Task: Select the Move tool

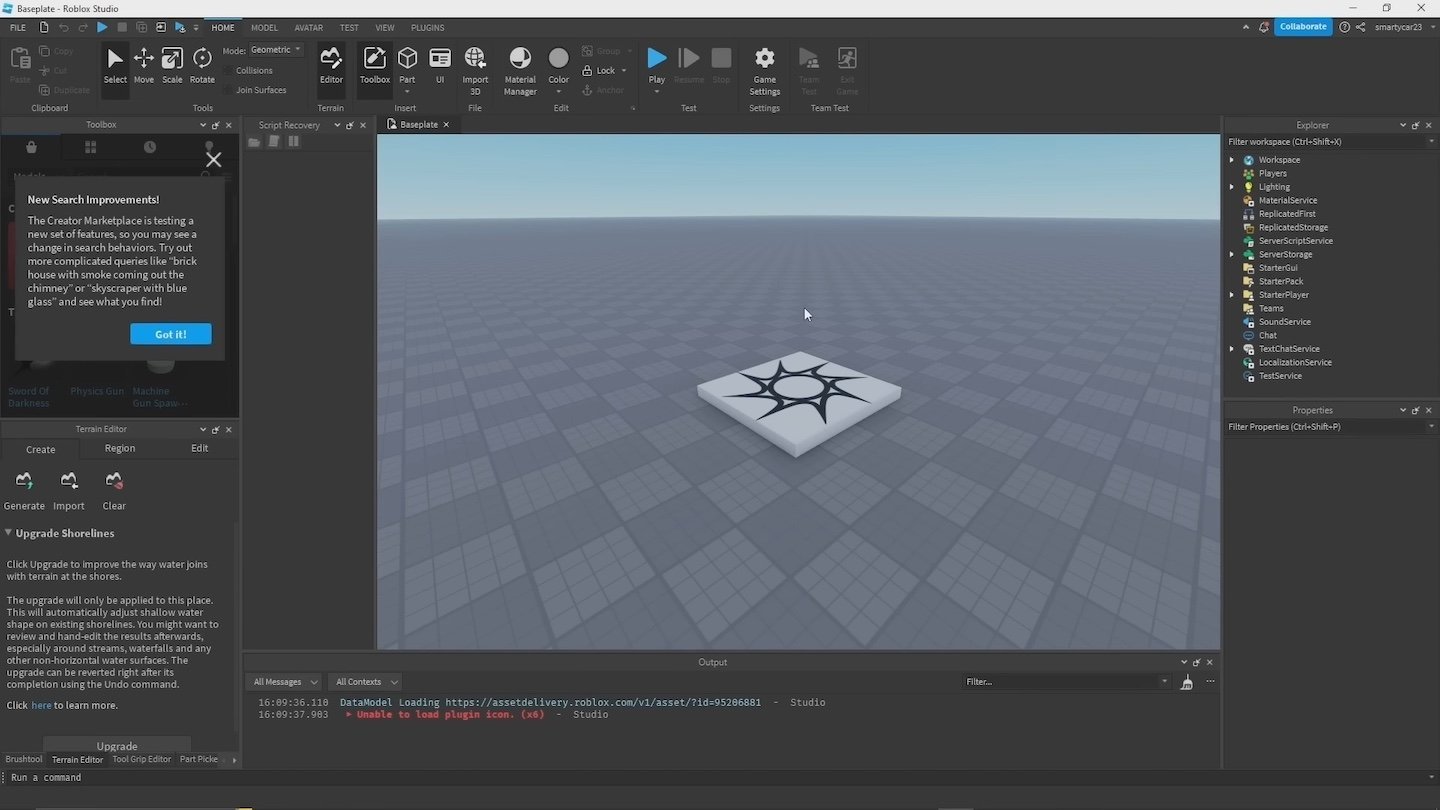Action: click(144, 66)
